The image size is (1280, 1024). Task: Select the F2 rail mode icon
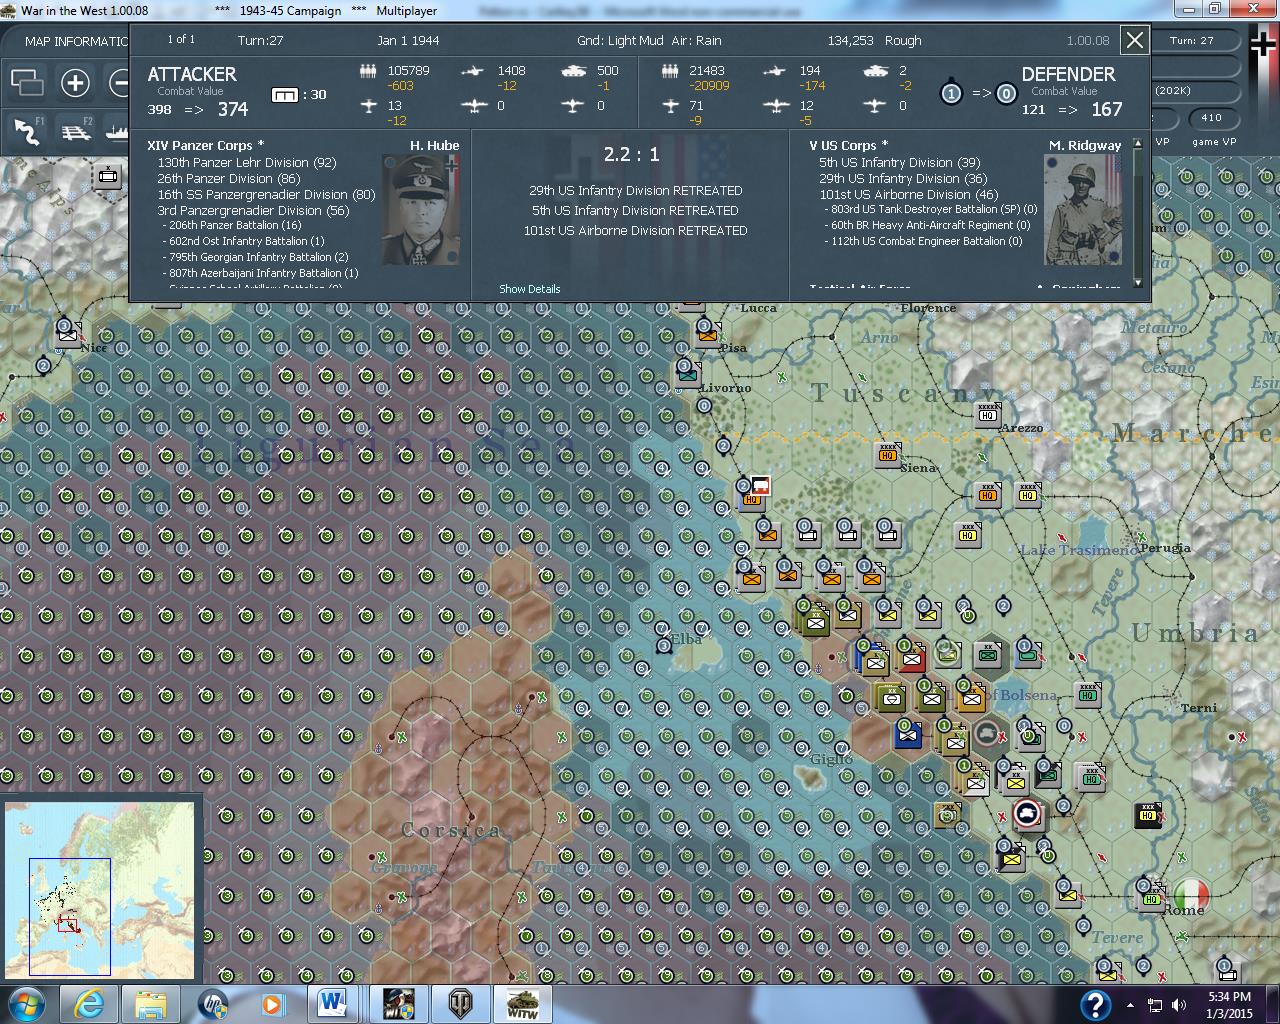point(76,131)
